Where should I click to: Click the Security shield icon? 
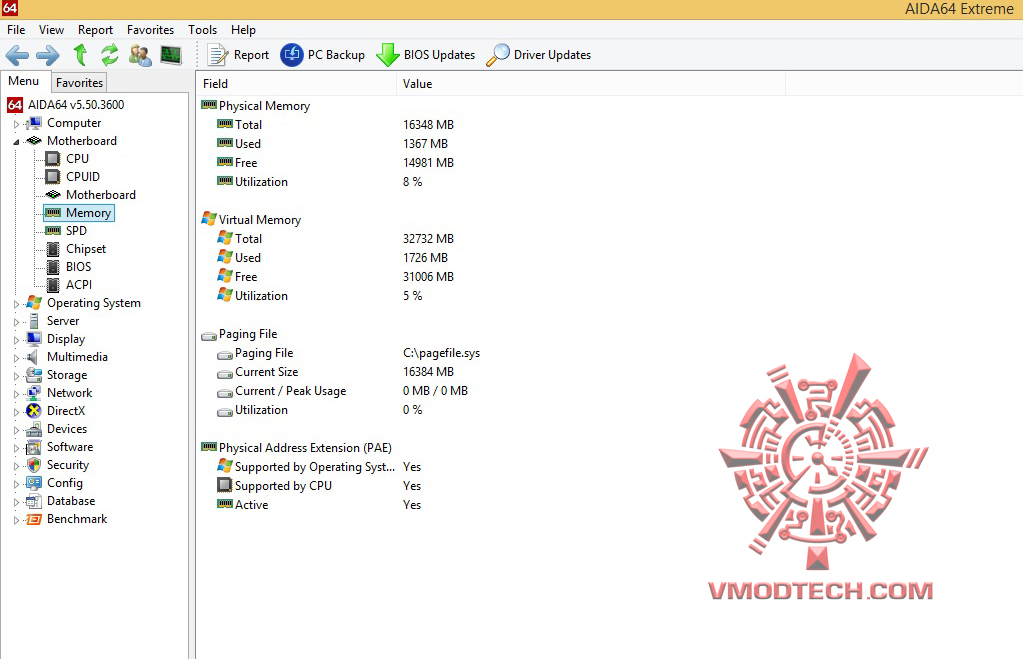pyautogui.click(x=34, y=465)
